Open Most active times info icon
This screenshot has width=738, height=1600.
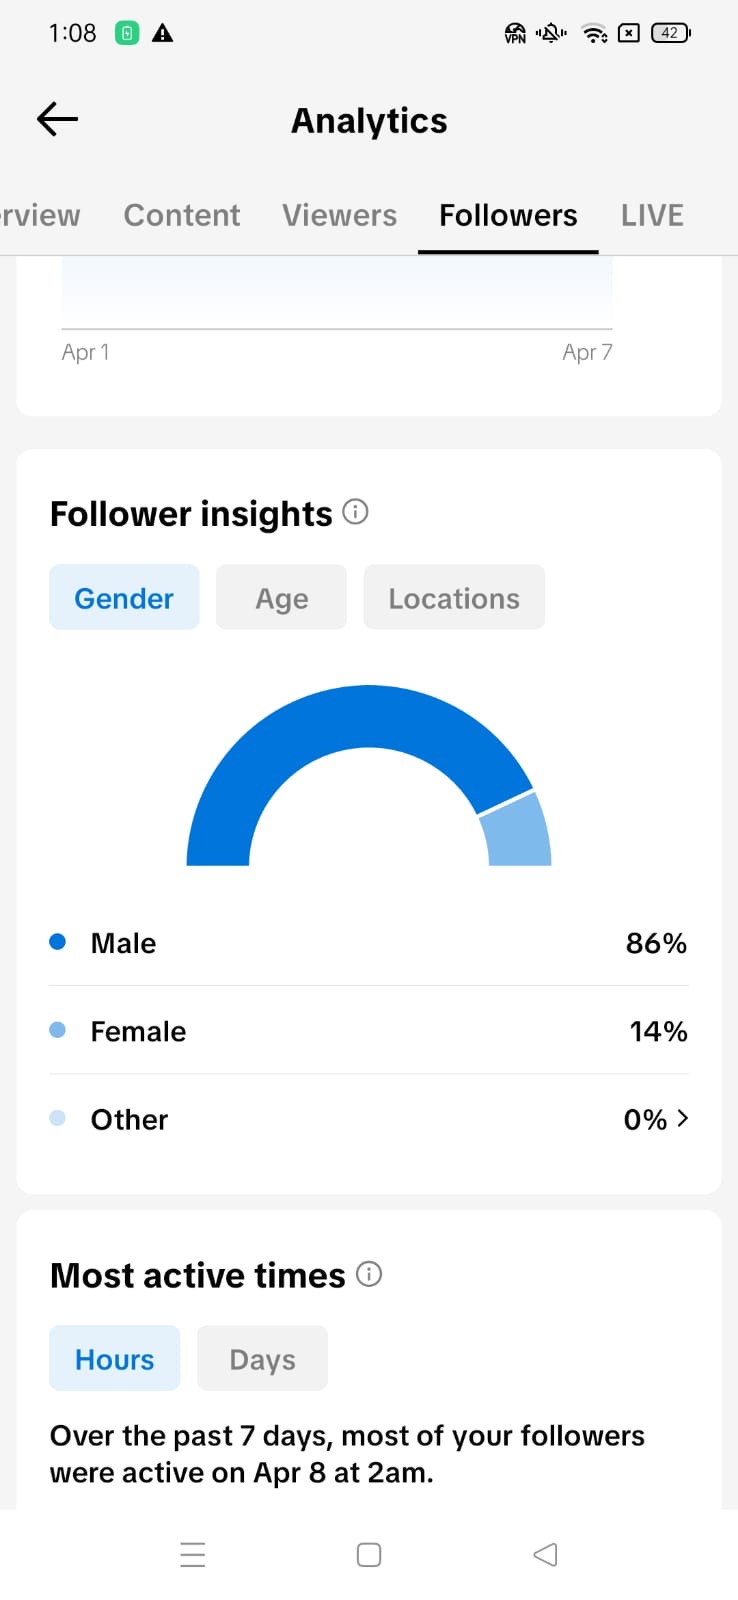point(369,1274)
